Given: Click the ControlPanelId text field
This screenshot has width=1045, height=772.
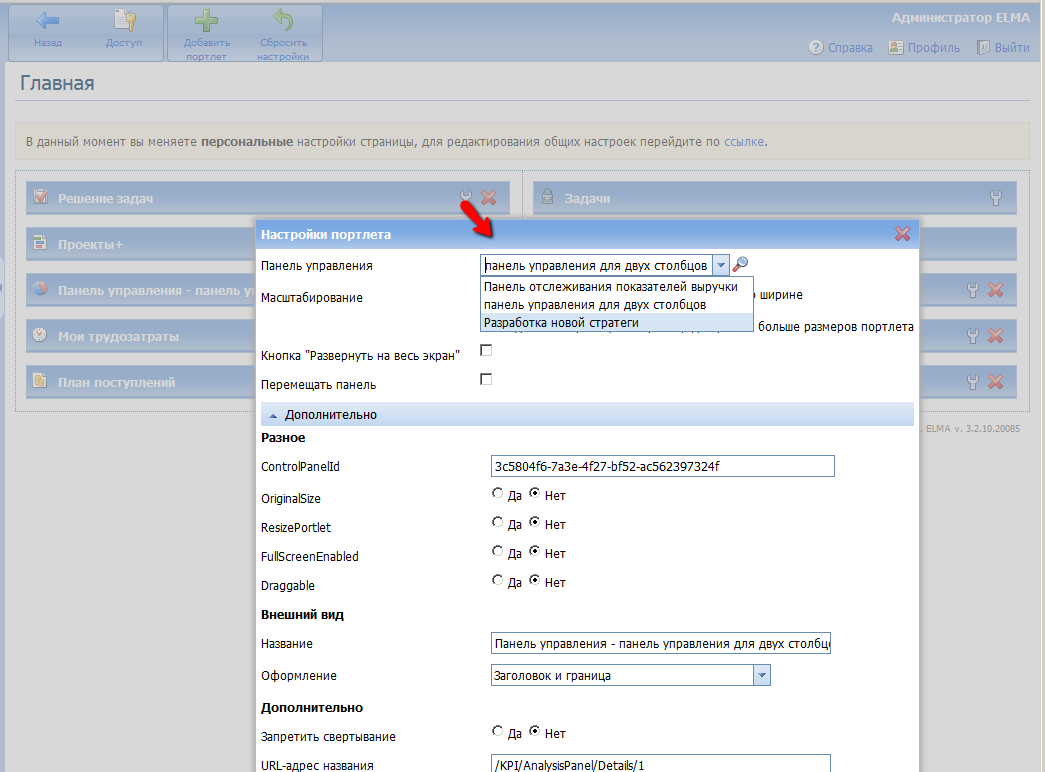Looking at the screenshot, I should [x=662, y=467].
